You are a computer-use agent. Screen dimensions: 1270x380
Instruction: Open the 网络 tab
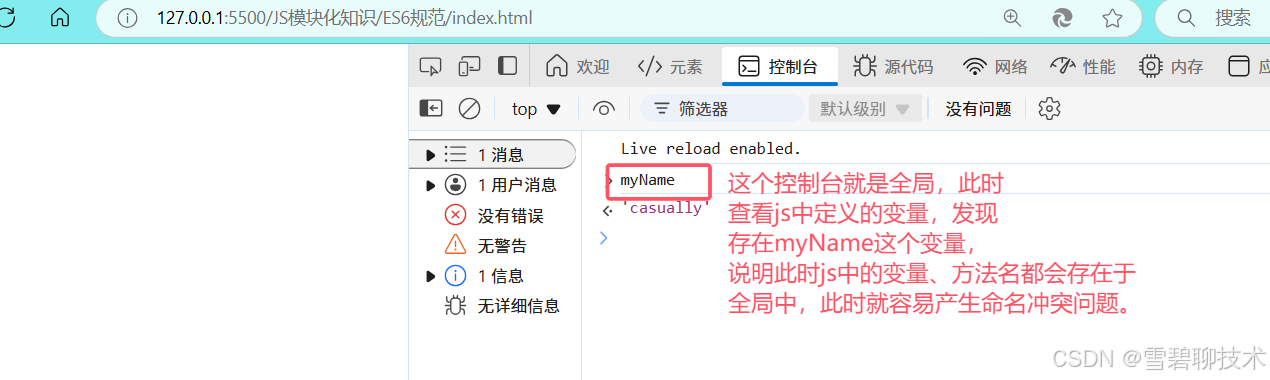[x=995, y=66]
